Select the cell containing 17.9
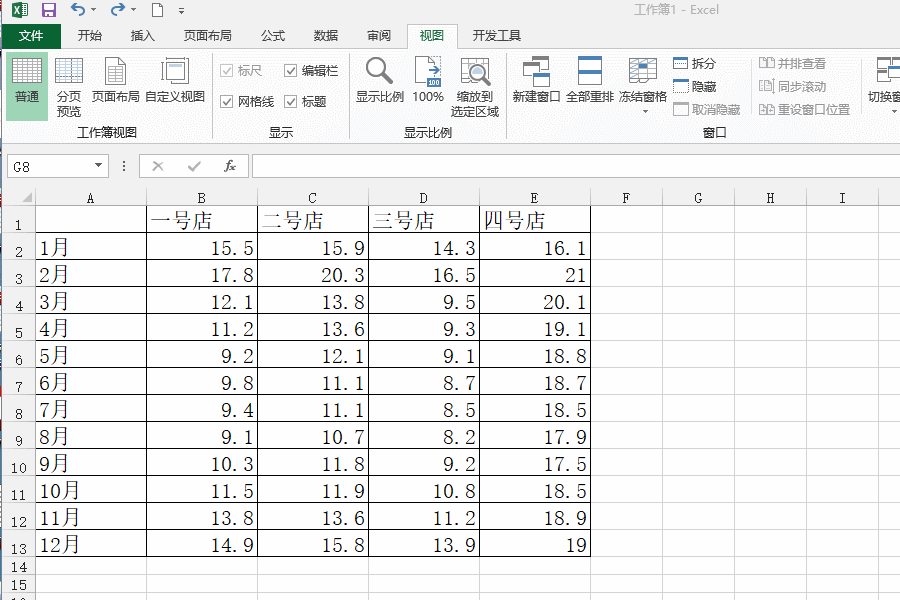This screenshot has width=900, height=600. pos(534,435)
